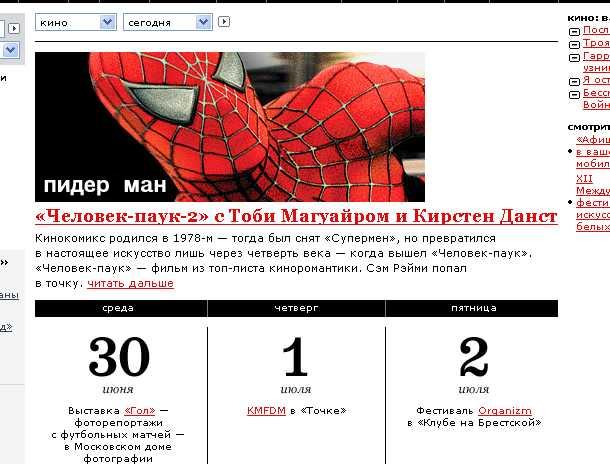
Task: Open the «Гол» exhibition link
Action: [141, 411]
